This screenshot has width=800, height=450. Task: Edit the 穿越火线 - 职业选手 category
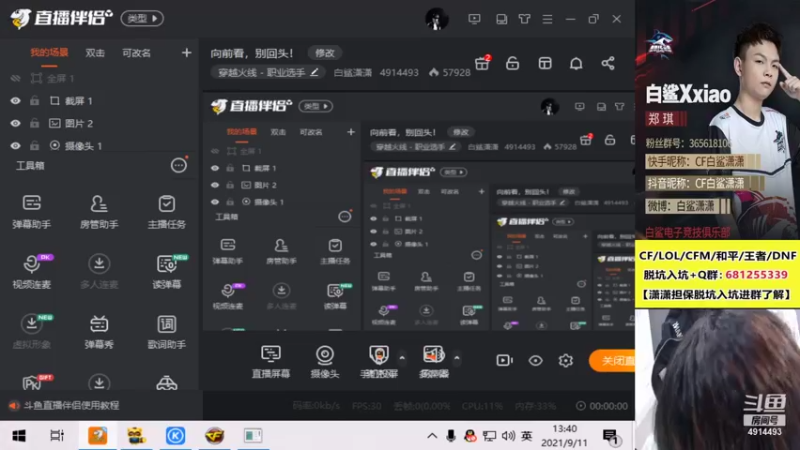[268, 72]
